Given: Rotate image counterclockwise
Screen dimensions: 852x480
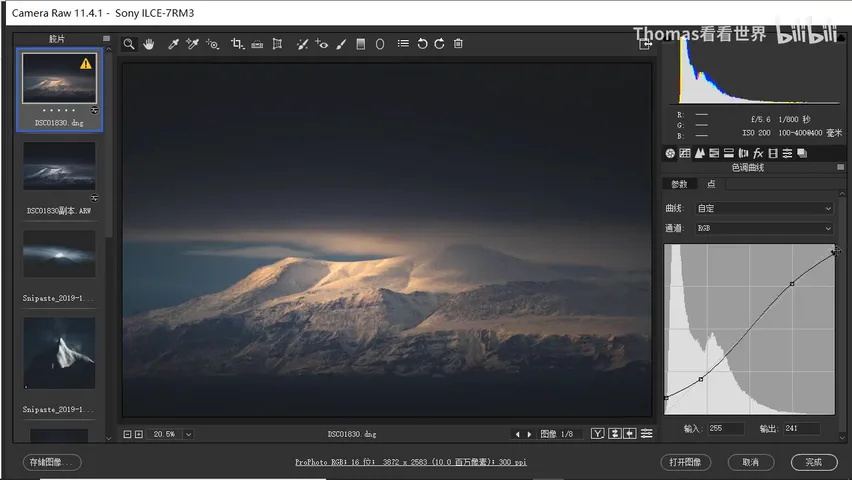Looking at the screenshot, I should (x=422, y=44).
